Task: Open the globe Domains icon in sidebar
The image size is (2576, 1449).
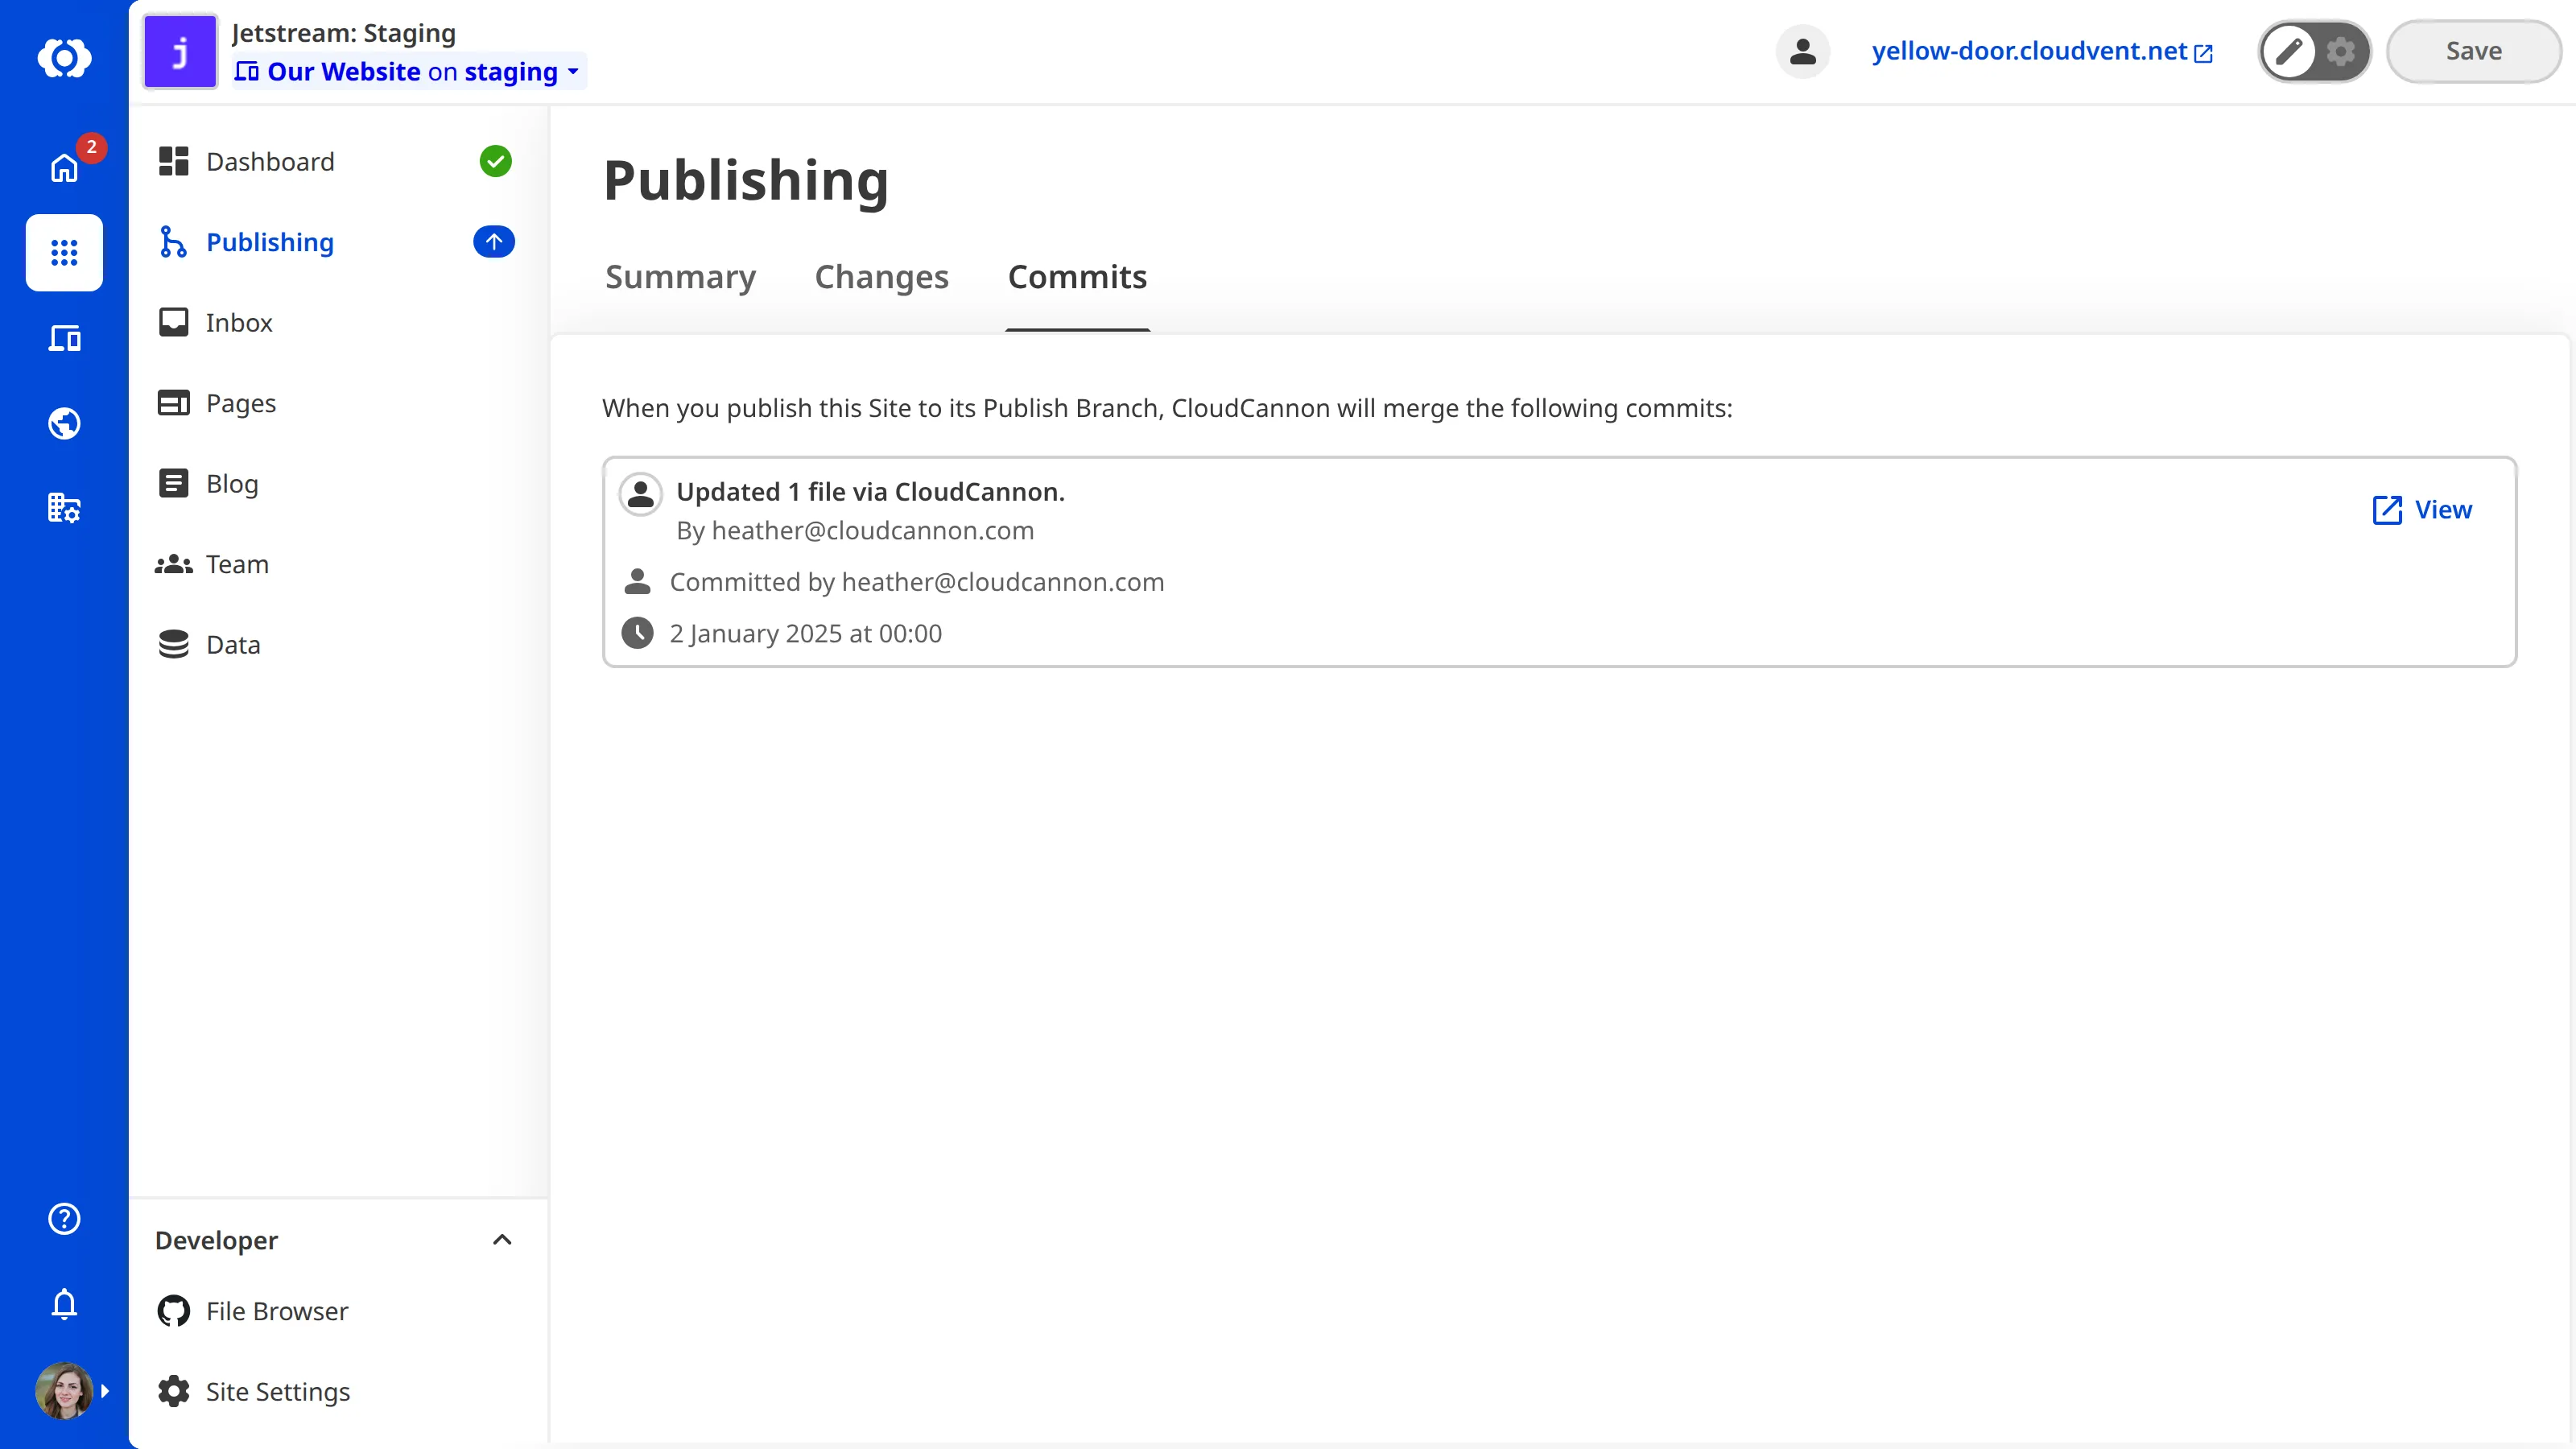Action: (64, 423)
